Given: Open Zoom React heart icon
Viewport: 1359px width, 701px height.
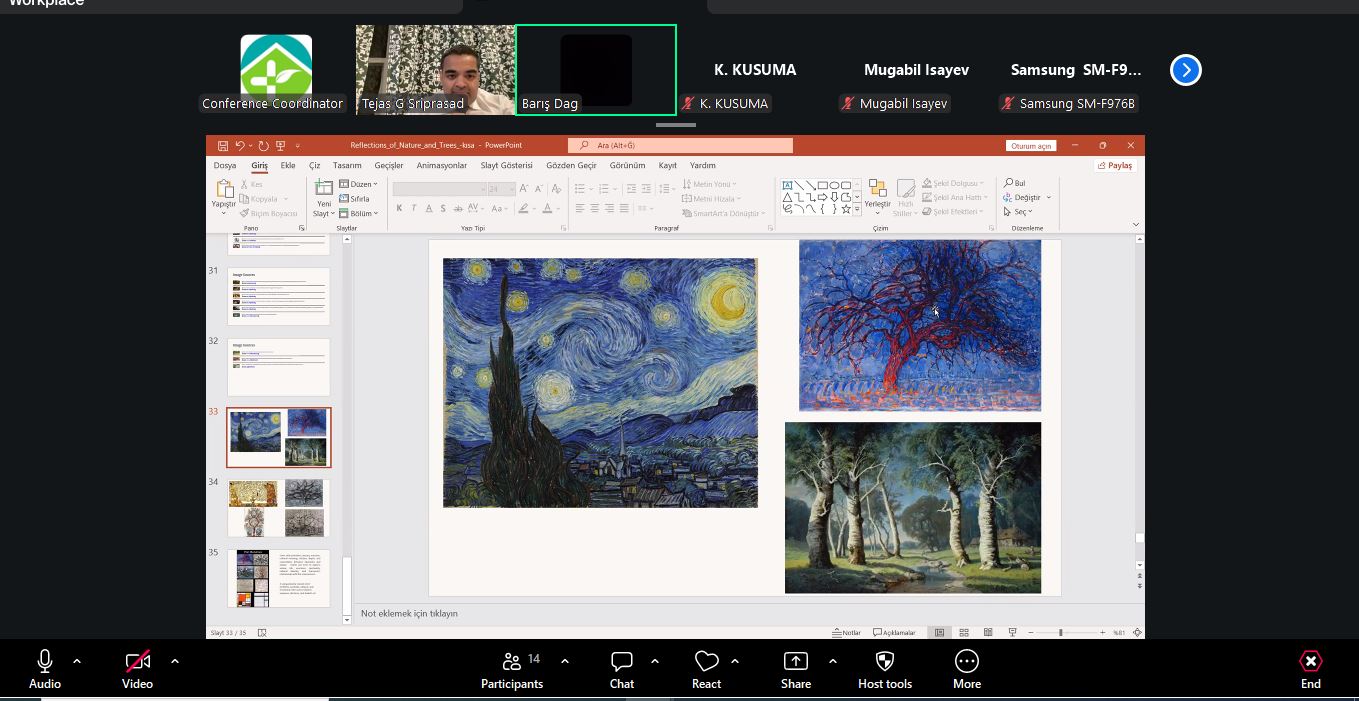Looking at the screenshot, I should 707,660.
